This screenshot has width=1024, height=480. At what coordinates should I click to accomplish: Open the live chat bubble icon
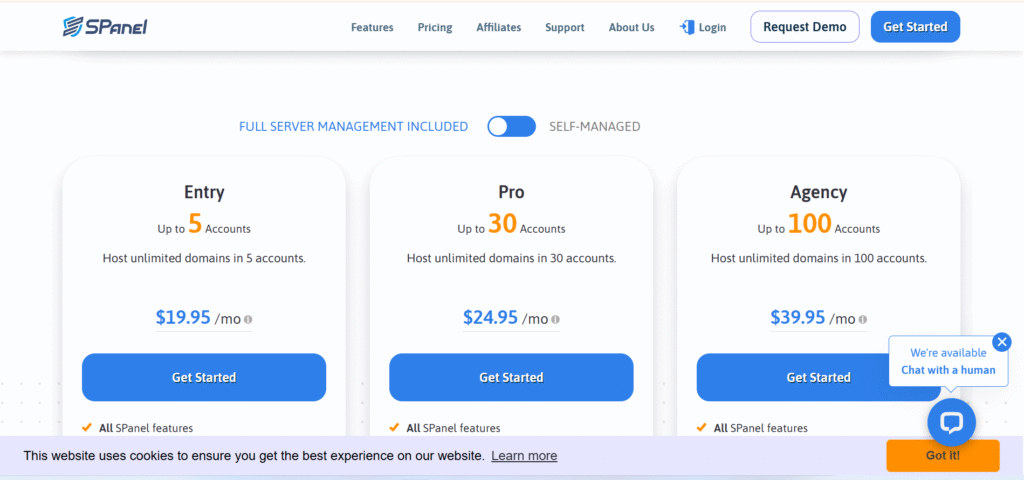coord(951,422)
